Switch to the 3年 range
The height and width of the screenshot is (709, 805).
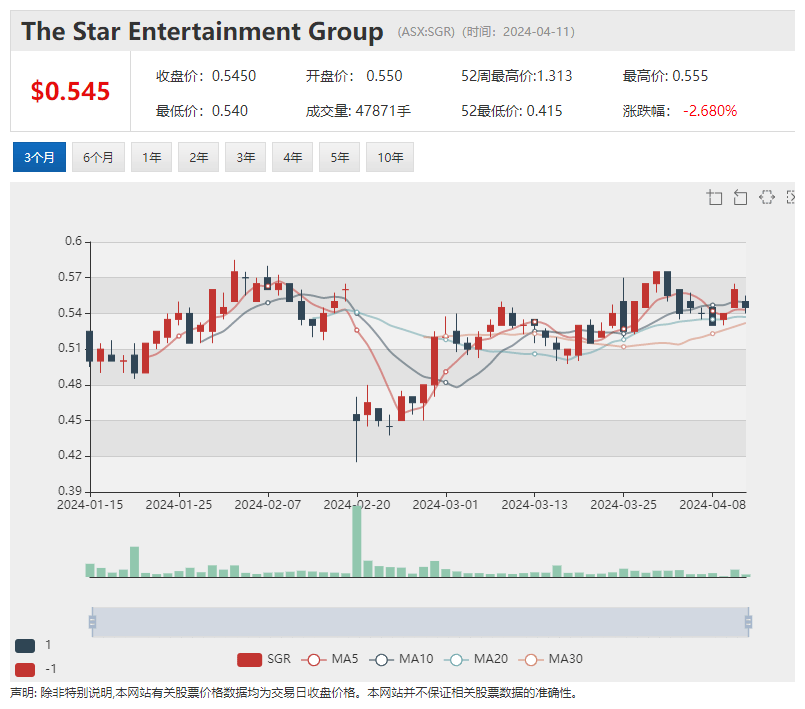[x=245, y=157]
